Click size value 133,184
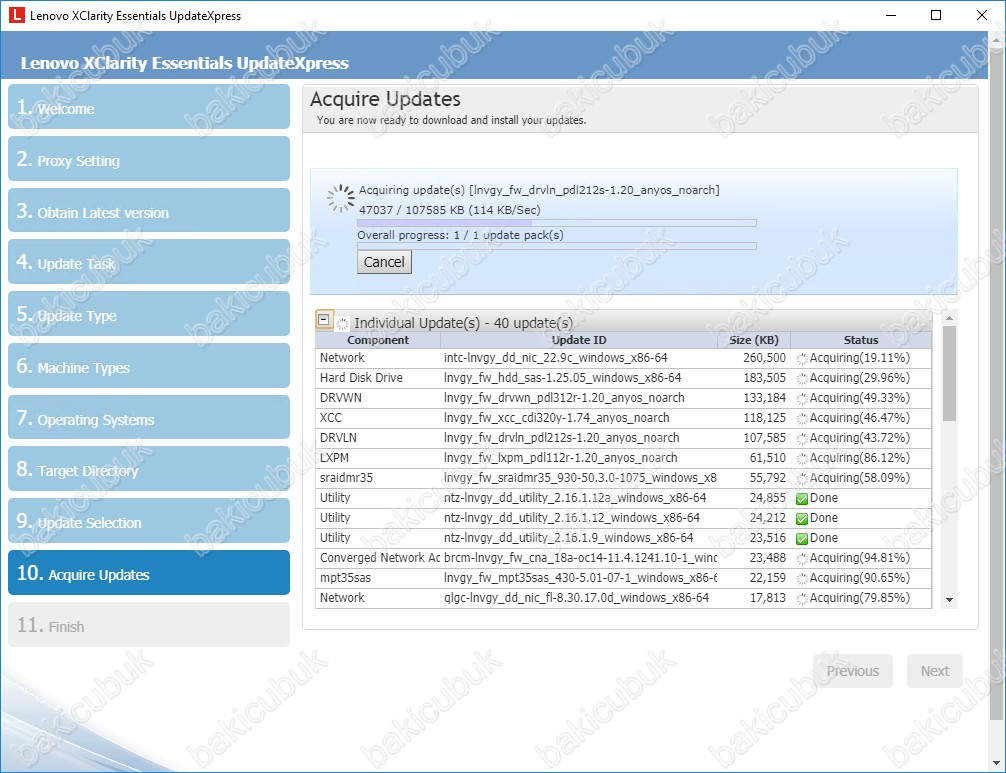 point(764,398)
